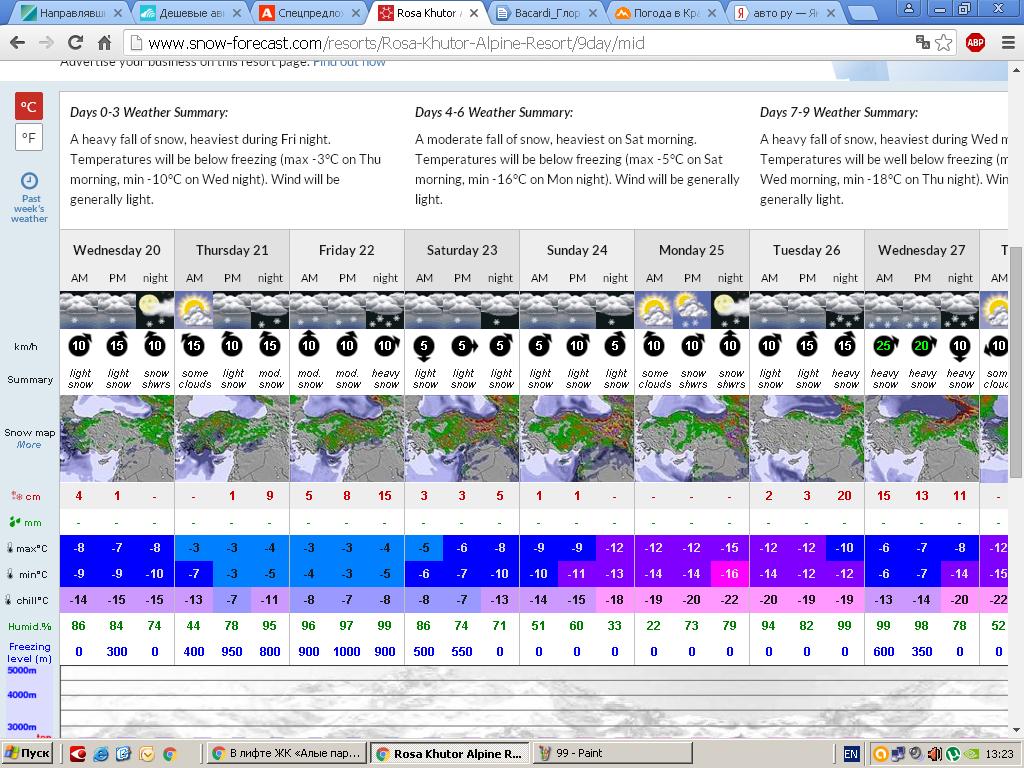1024x768 pixels.
Task: Switch temperature units to Celsius
Action: pos(29,106)
